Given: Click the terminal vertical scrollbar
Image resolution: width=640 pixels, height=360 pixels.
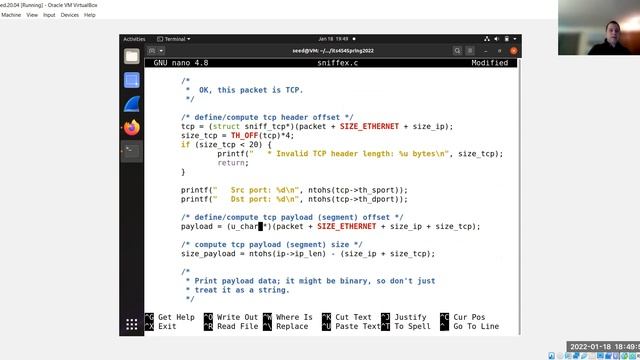Looking at the screenshot, I should click(519, 196).
